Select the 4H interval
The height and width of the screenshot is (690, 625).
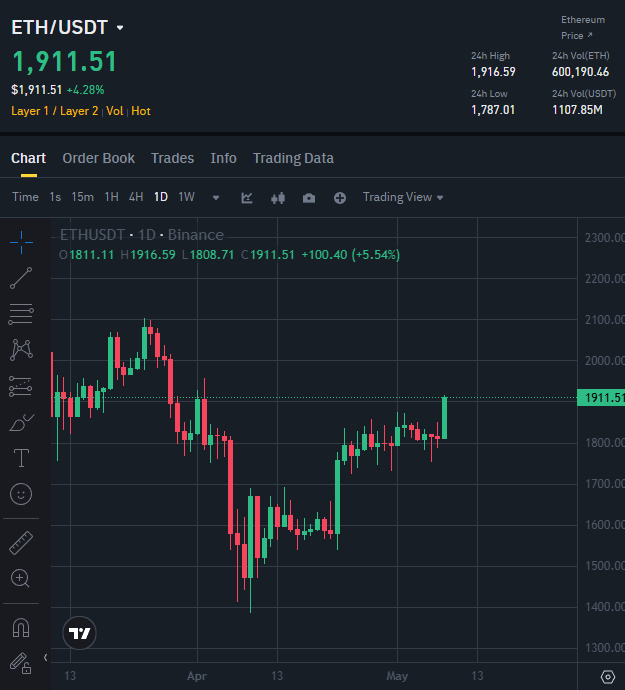136,197
